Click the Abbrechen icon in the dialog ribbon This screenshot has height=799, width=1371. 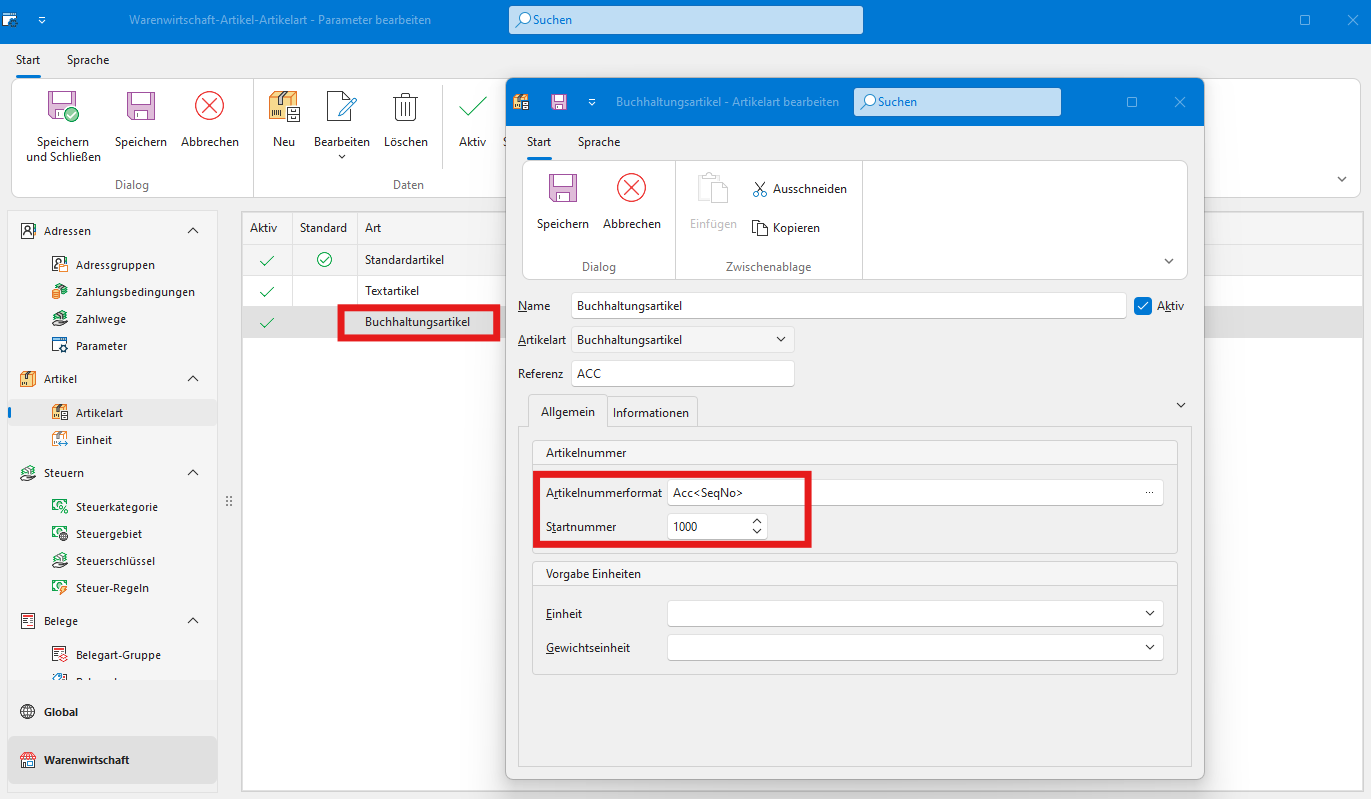[x=631, y=189]
